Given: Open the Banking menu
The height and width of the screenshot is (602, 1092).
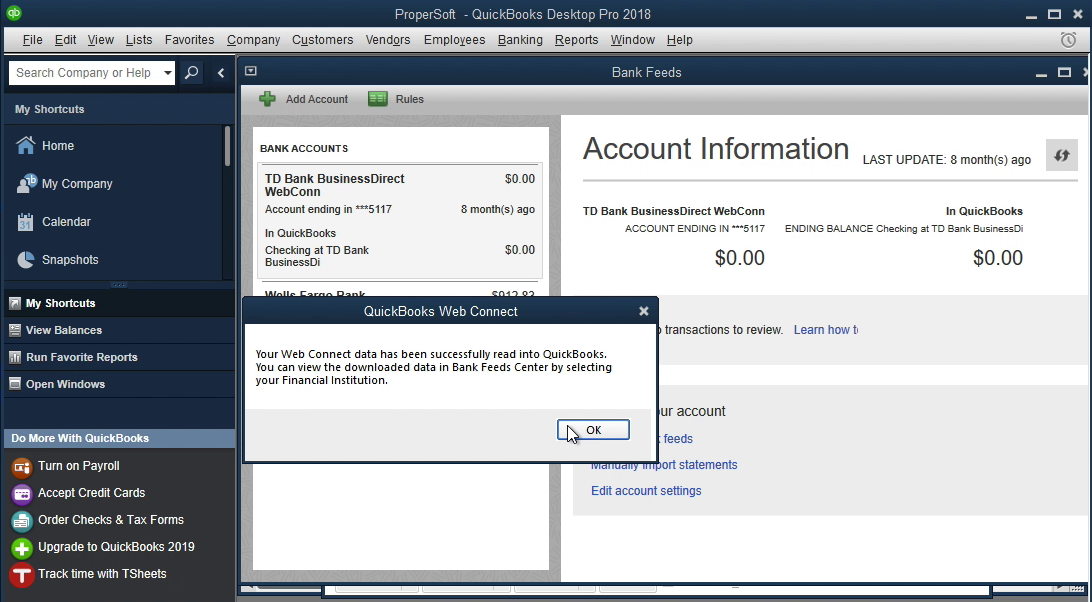Looking at the screenshot, I should coord(520,40).
